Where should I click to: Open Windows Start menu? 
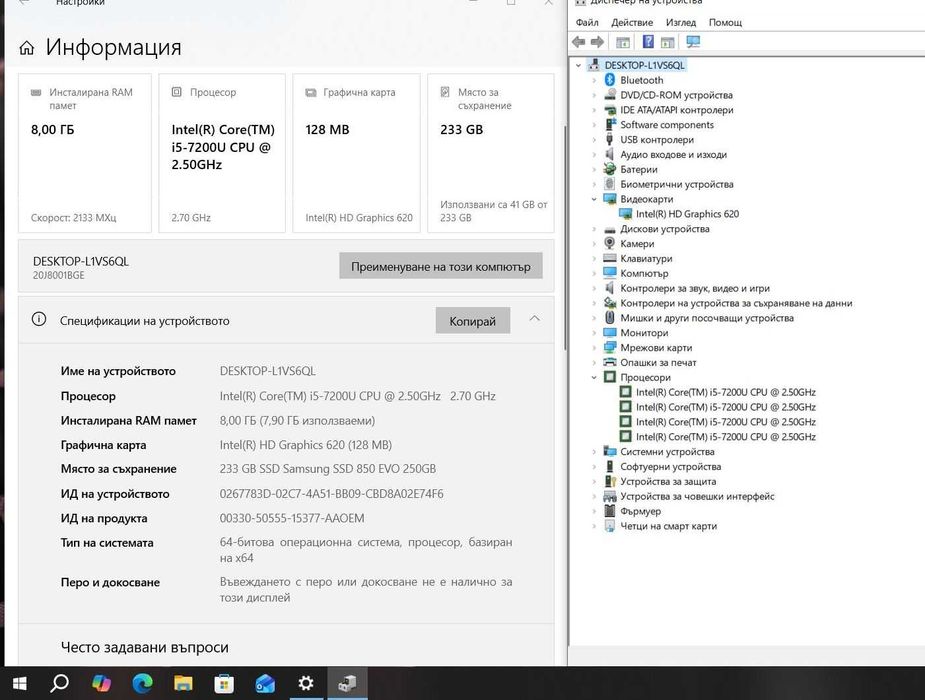(x=19, y=683)
